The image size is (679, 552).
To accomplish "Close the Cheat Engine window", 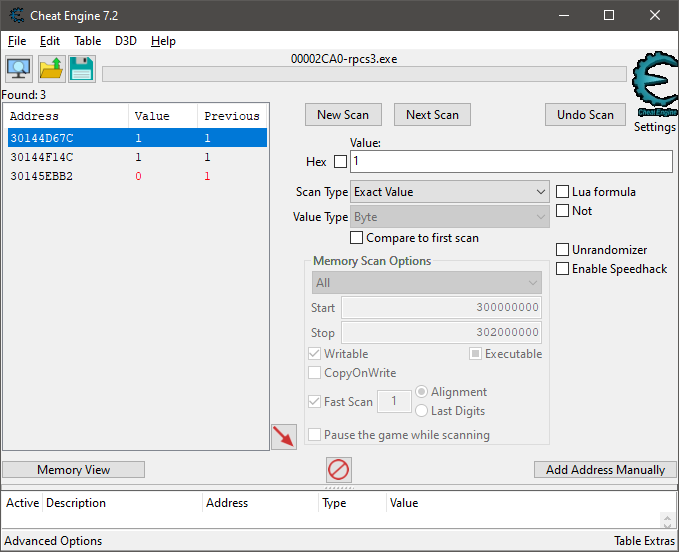I will 655,15.
